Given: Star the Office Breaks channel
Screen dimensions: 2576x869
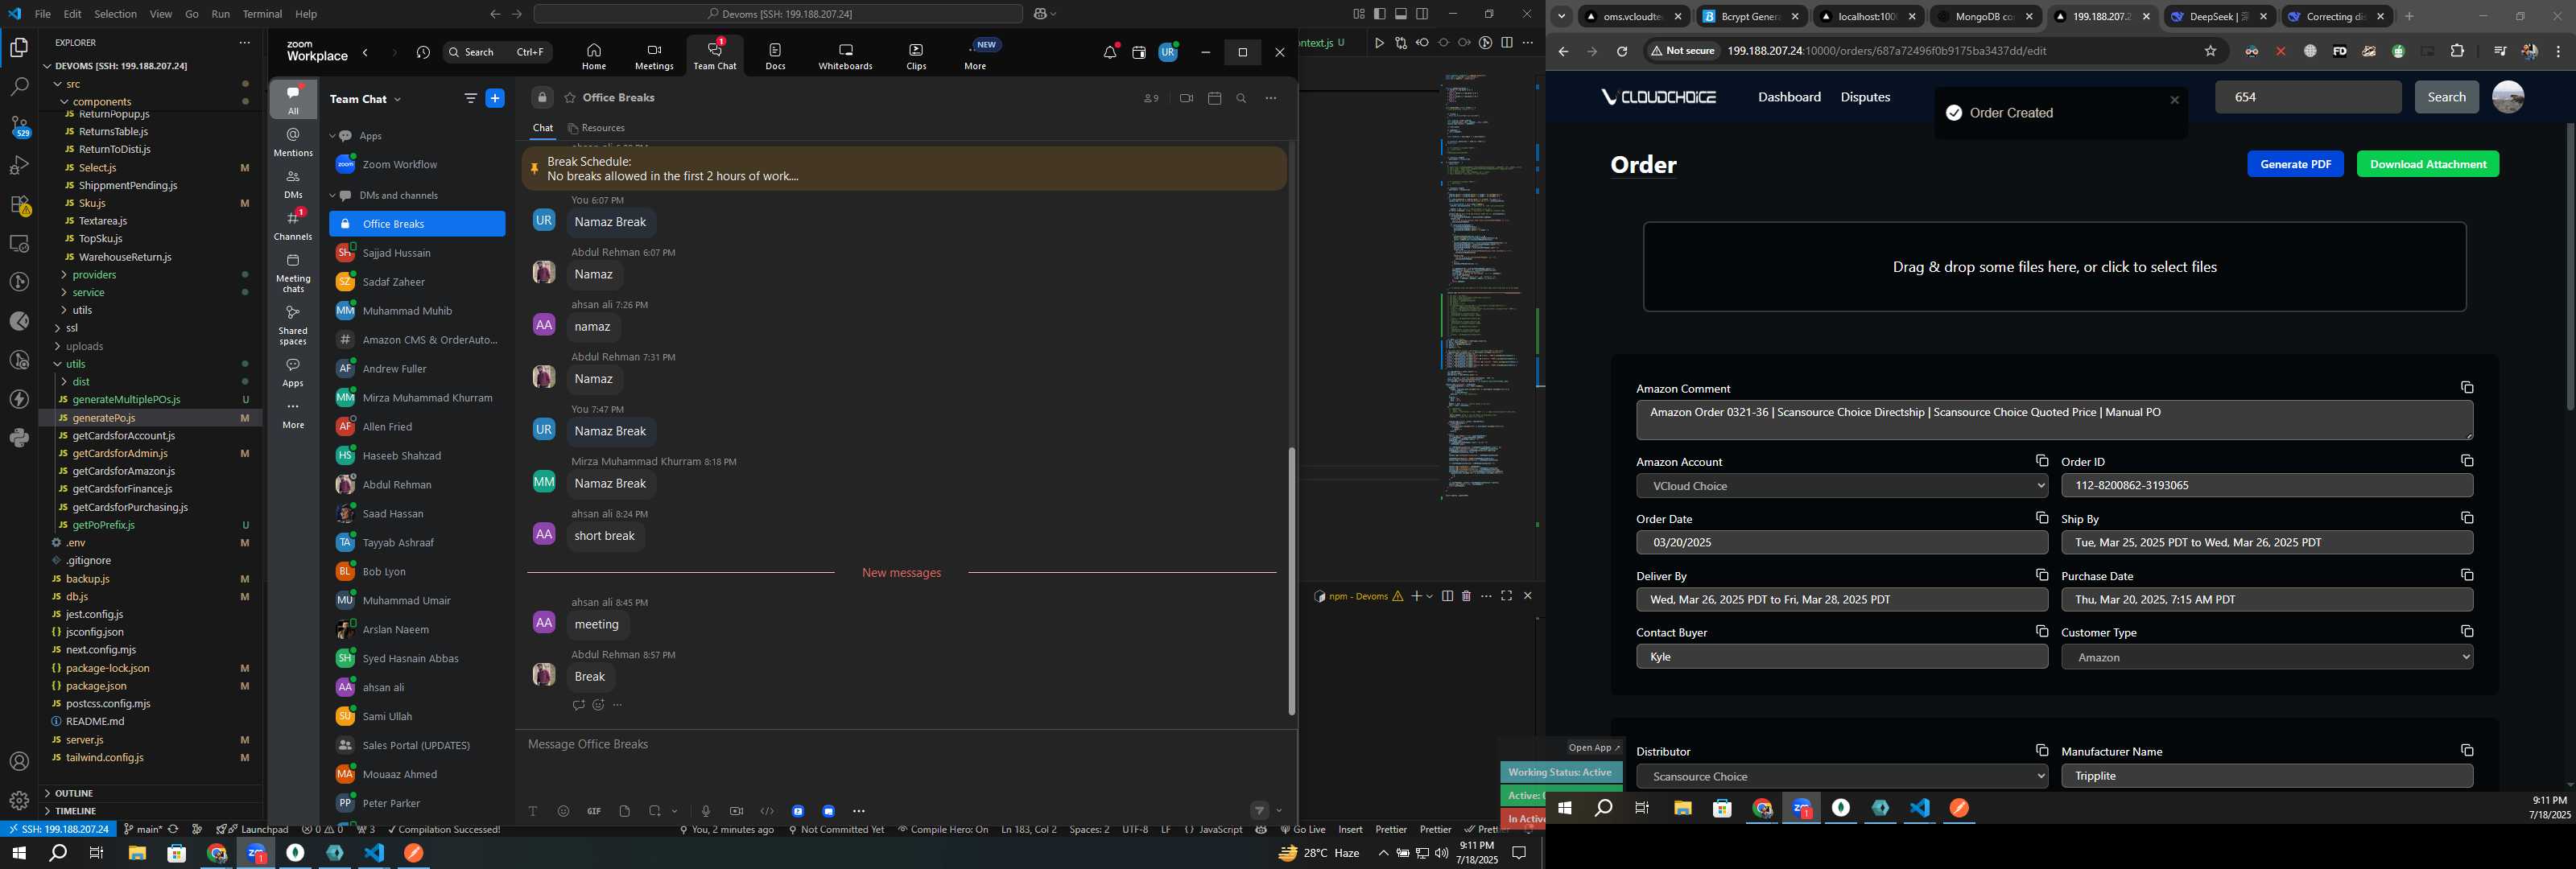Looking at the screenshot, I should [x=570, y=98].
